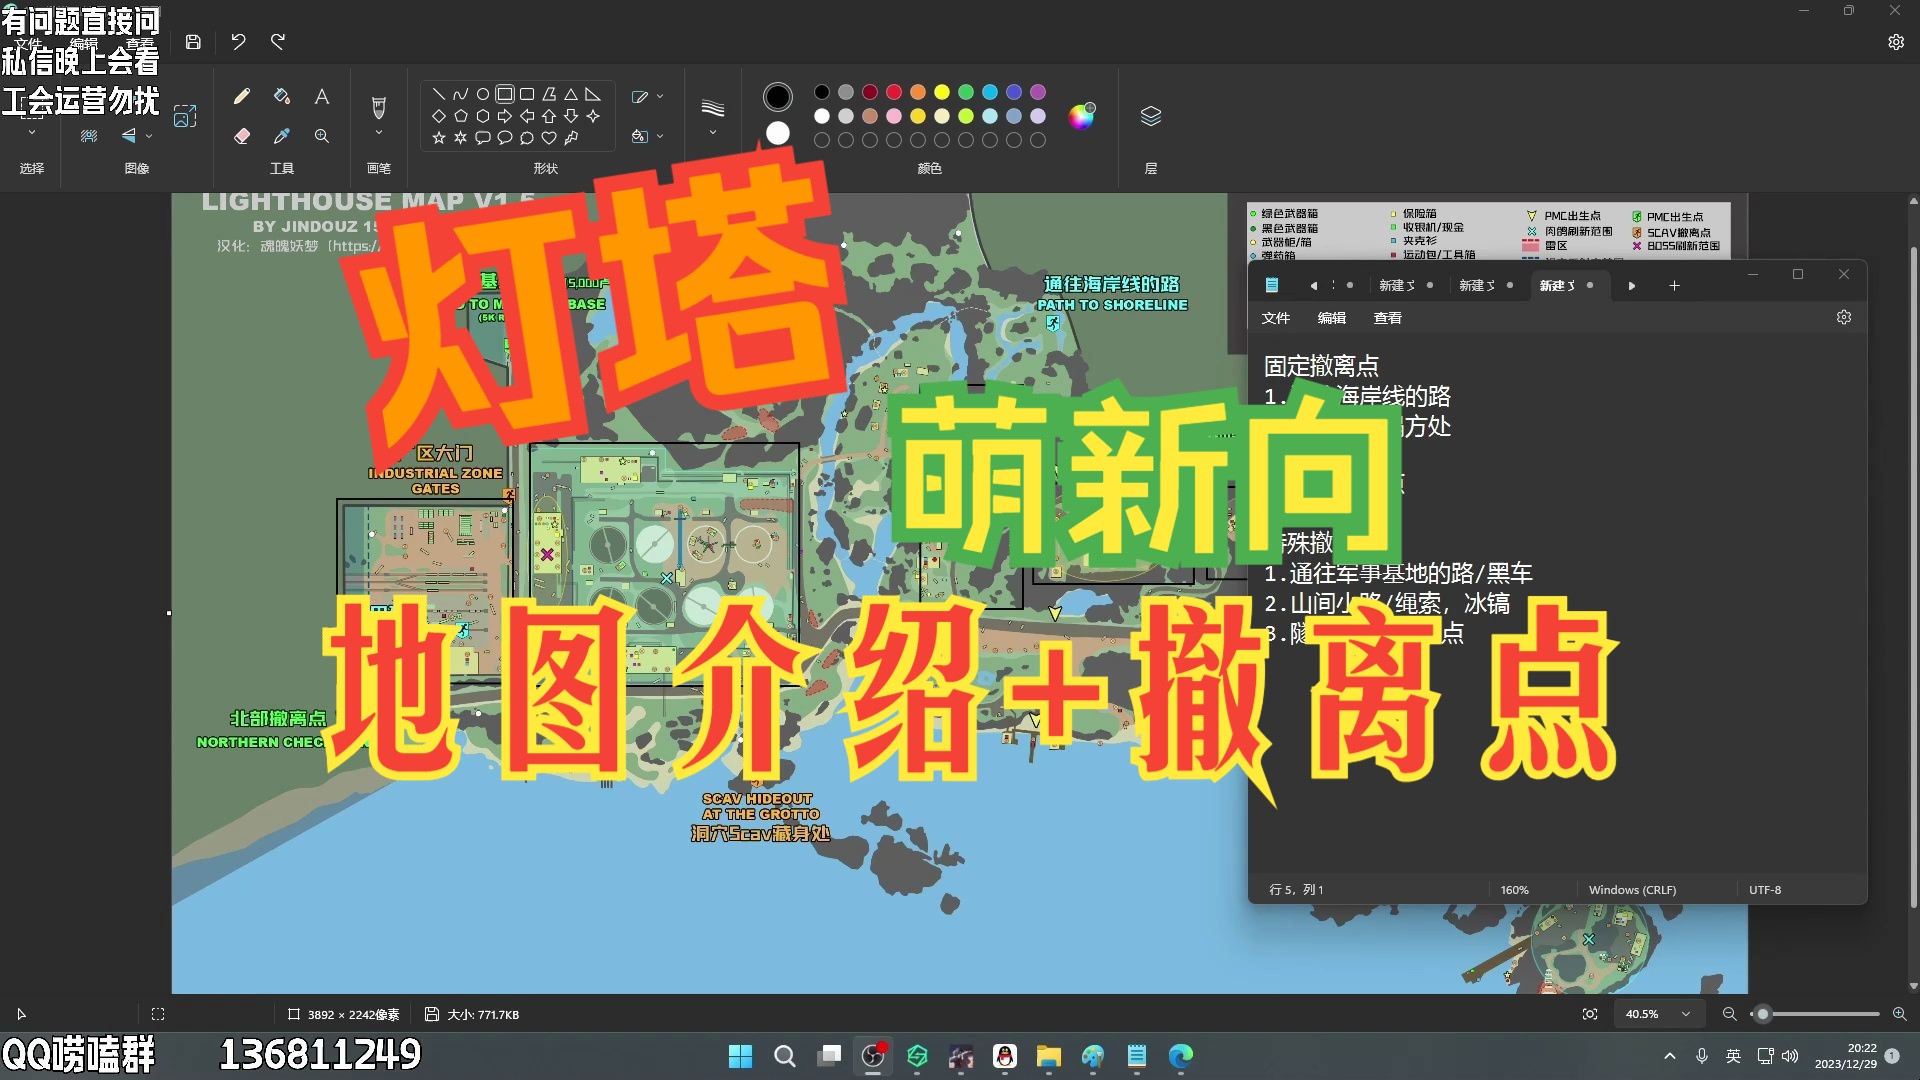This screenshot has width=1920, height=1080.
Task: Select the Pencil tool
Action: coord(241,96)
